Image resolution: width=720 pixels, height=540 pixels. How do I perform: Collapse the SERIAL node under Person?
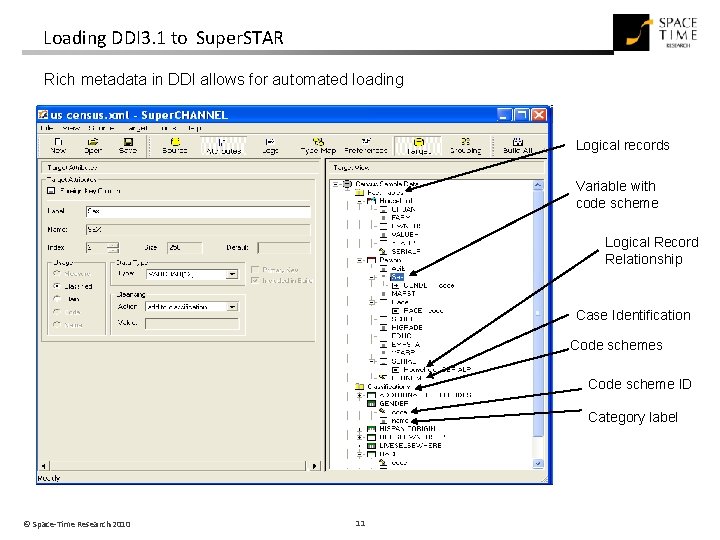[372, 361]
